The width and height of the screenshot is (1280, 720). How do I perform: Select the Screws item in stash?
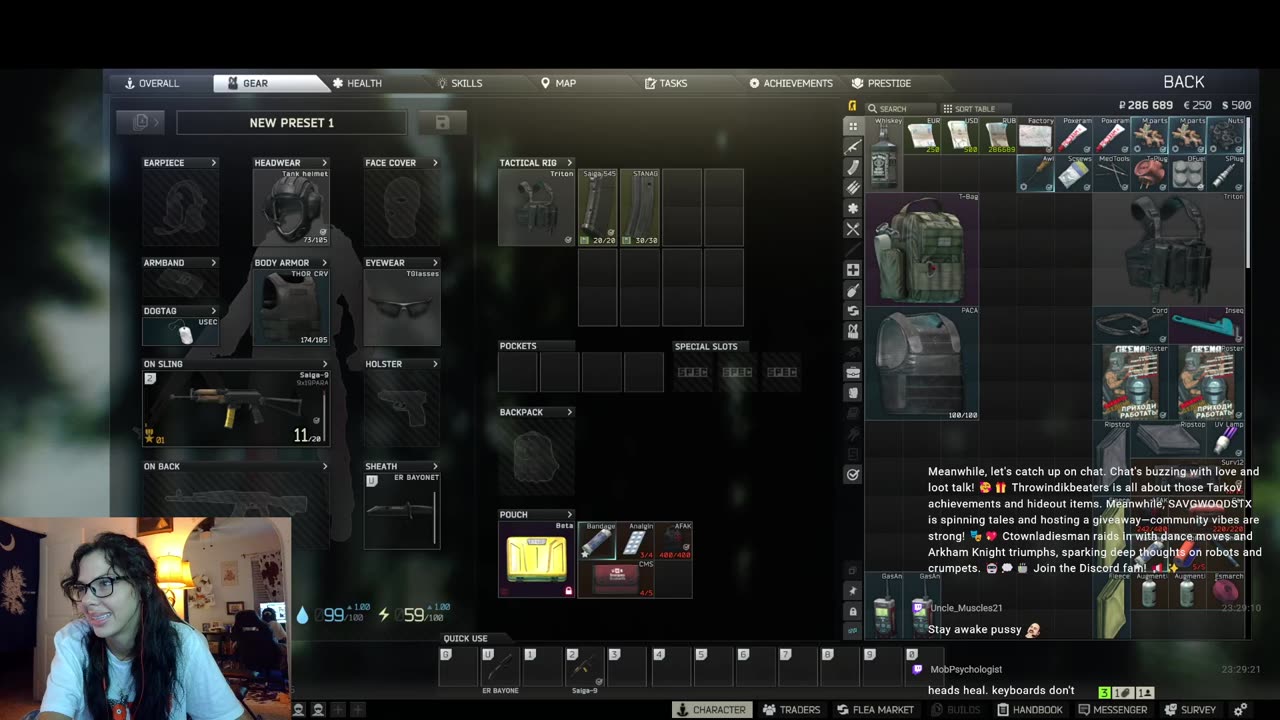pyautogui.click(x=1074, y=173)
